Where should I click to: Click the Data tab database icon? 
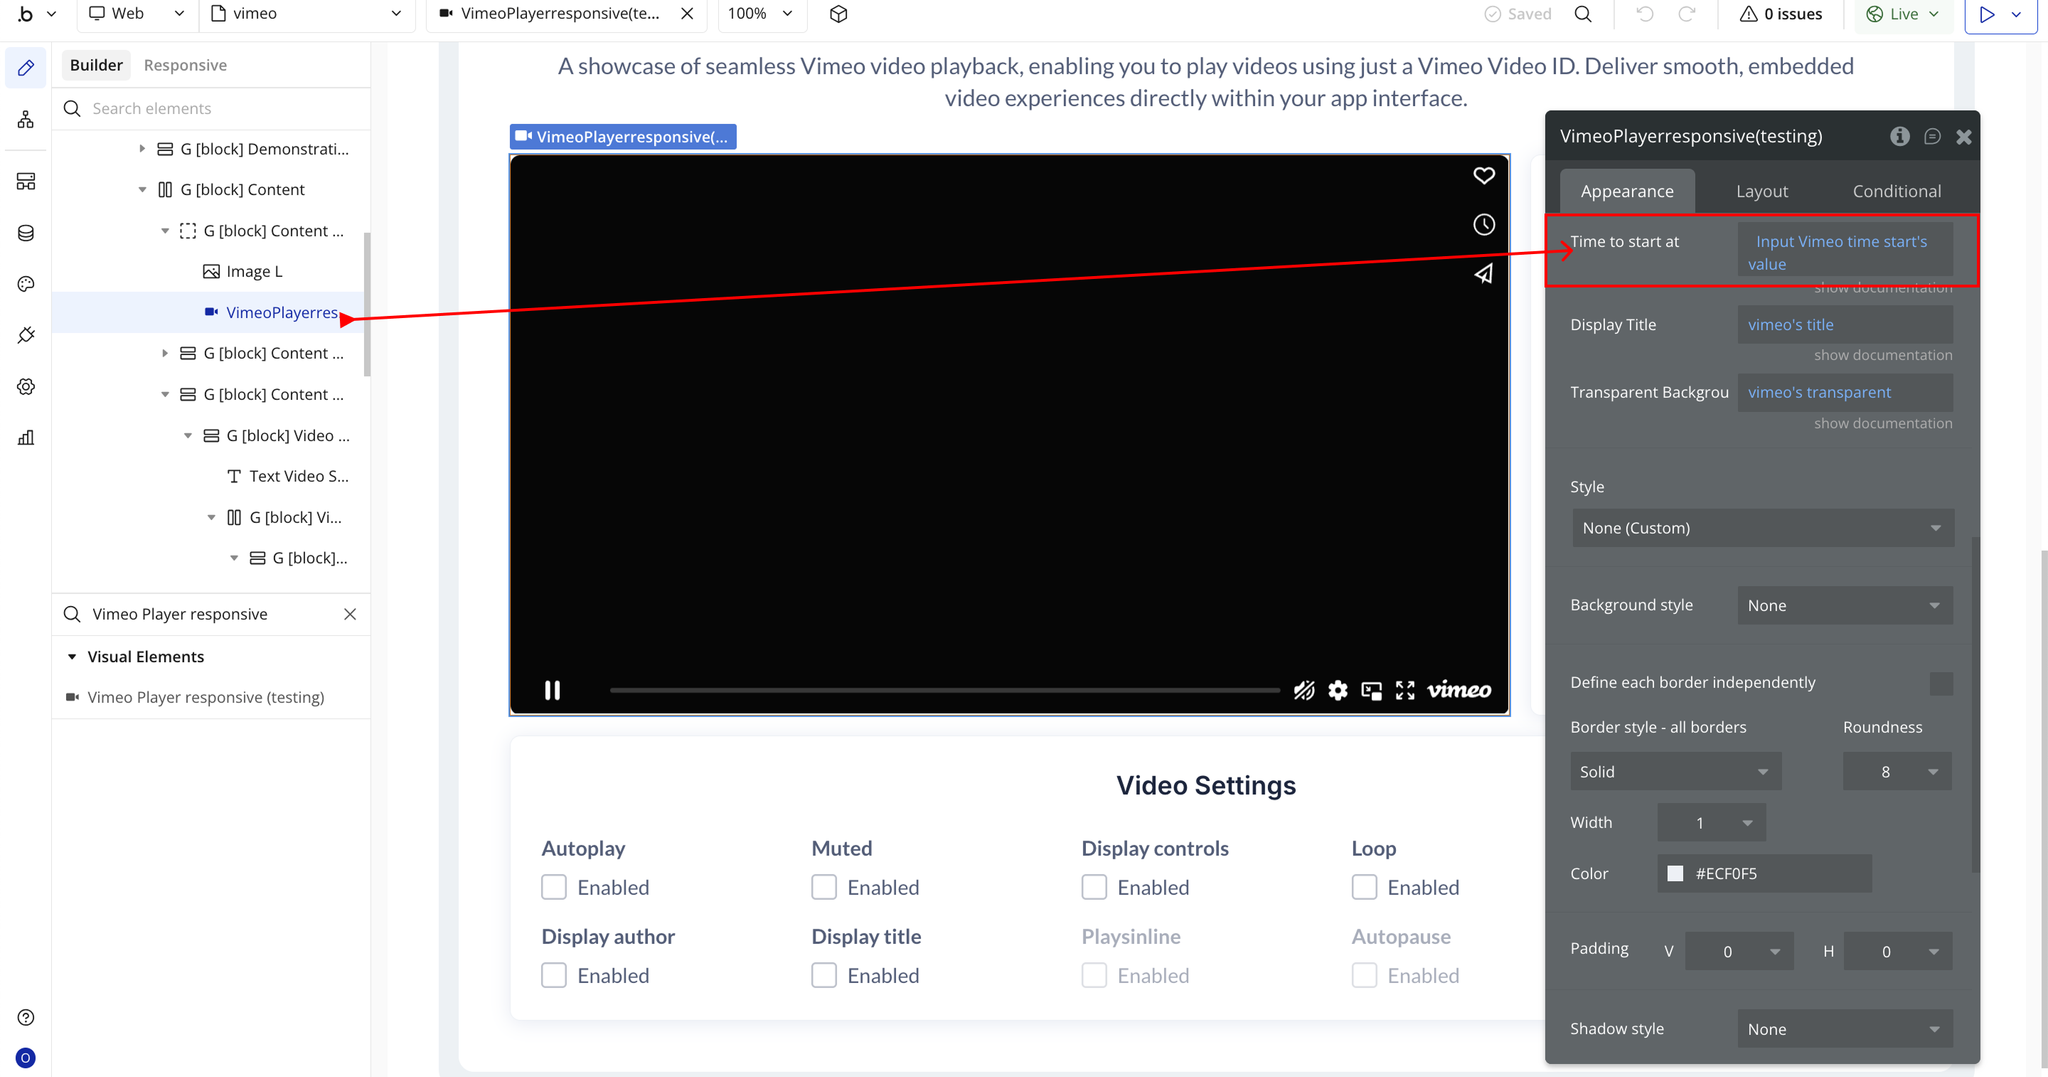[26, 233]
